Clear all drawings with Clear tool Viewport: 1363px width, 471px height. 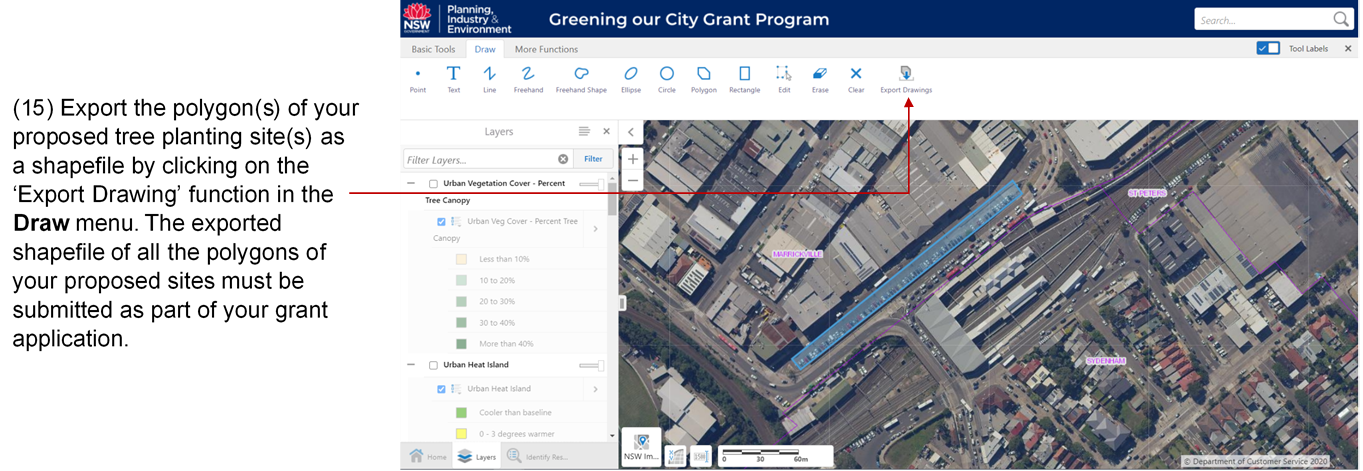(x=856, y=79)
